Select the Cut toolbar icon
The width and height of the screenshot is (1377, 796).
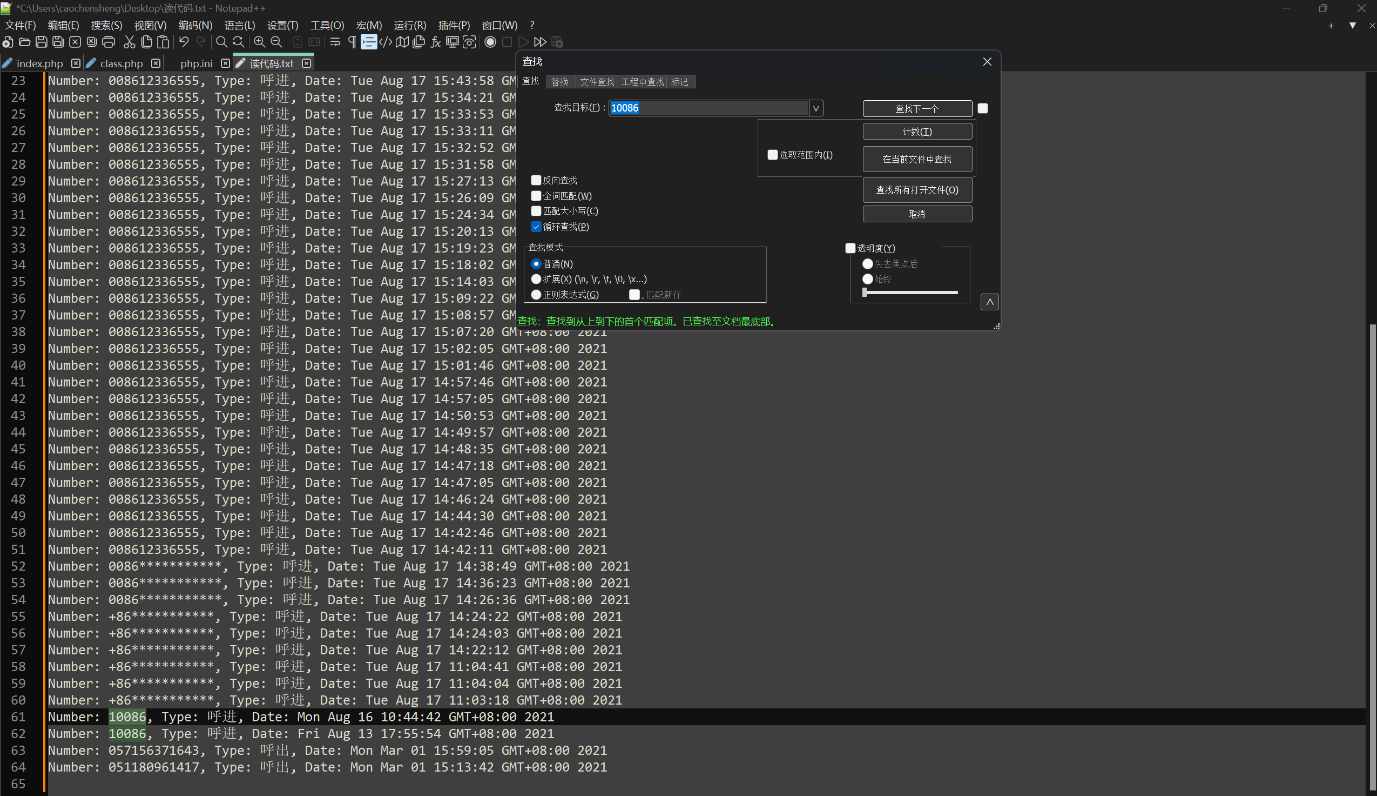pyautogui.click(x=129, y=42)
